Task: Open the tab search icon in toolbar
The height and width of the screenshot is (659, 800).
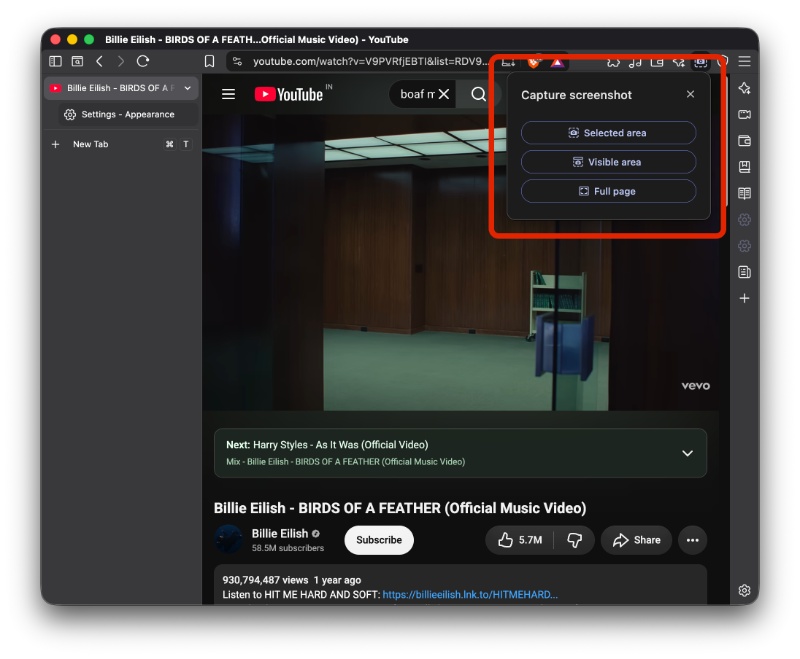Action: [77, 61]
